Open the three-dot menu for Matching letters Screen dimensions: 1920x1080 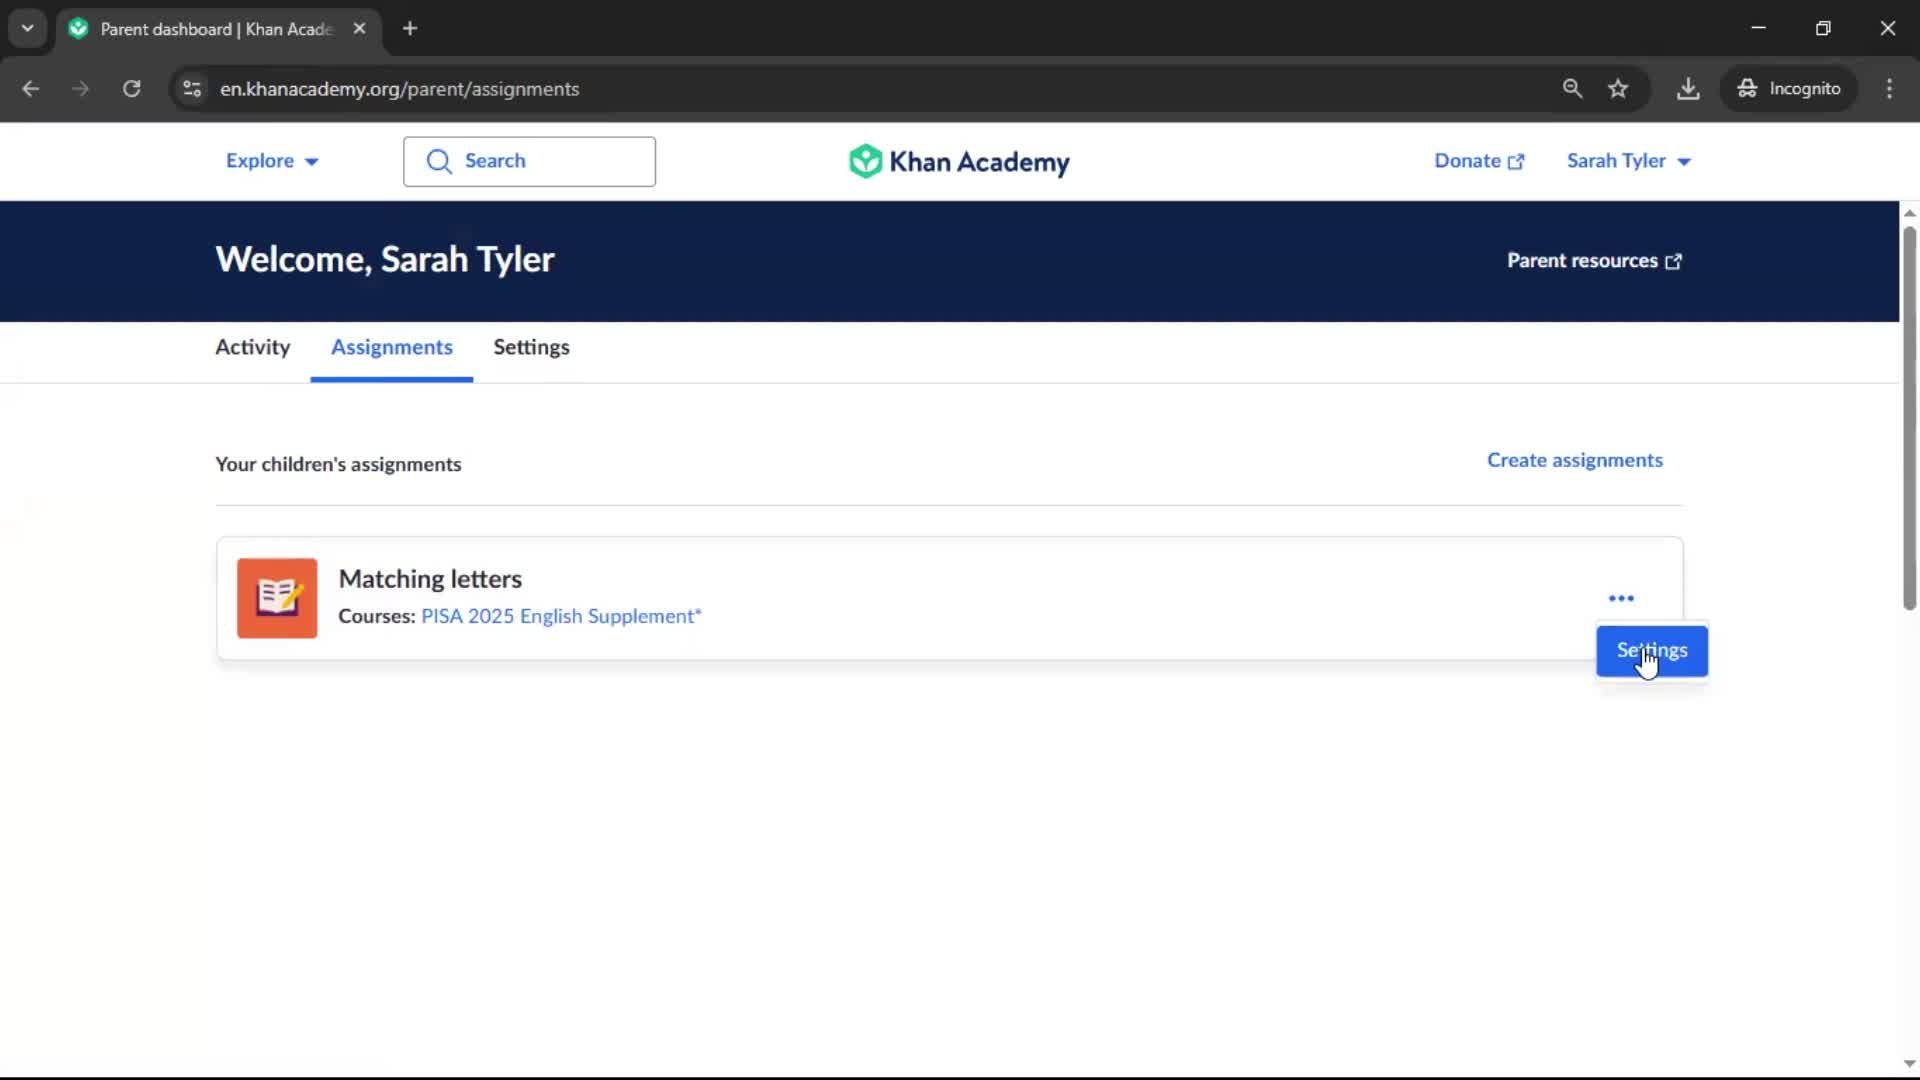pyautogui.click(x=1621, y=598)
